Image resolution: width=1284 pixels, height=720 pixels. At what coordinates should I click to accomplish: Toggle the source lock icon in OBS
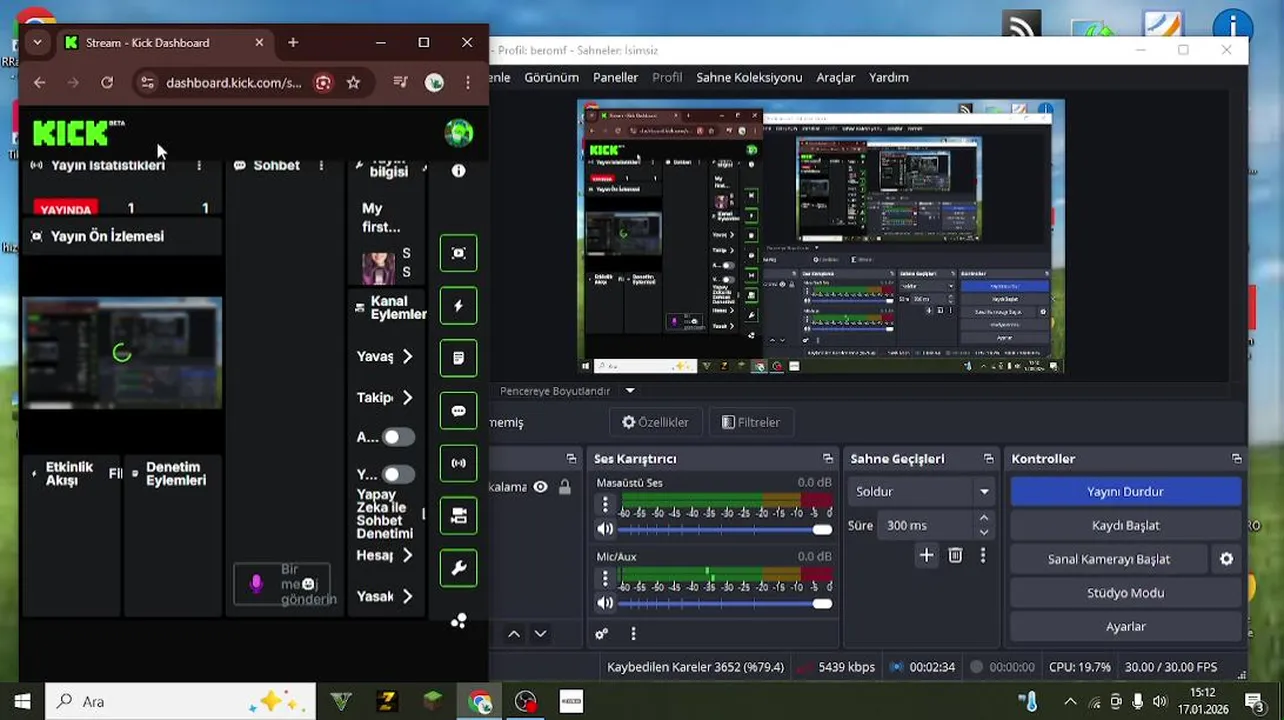(565, 487)
